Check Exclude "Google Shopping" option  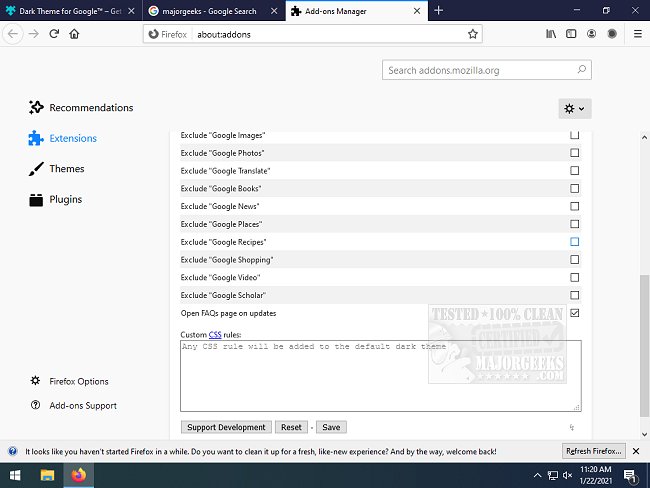tap(575, 260)
